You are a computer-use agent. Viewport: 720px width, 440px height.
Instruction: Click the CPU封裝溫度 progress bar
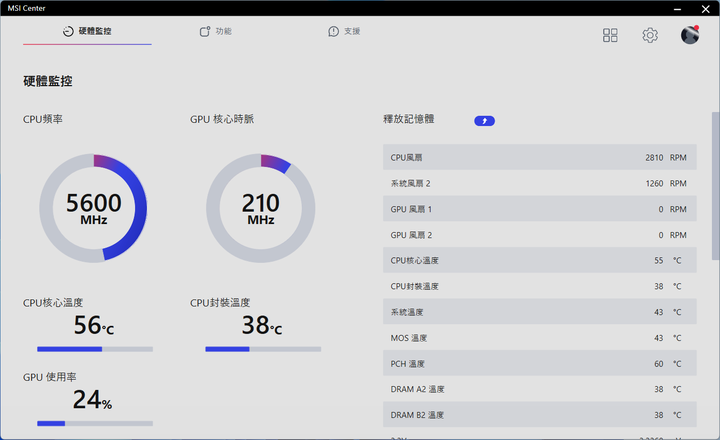[263, 349]
